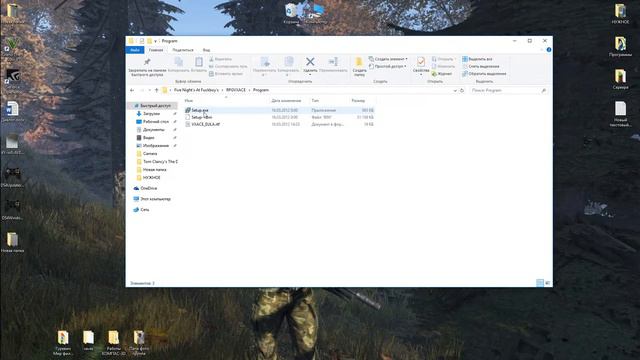Expand the New item dropdown
This screenshot has height=360, width=640.
[x=406, y=59]
